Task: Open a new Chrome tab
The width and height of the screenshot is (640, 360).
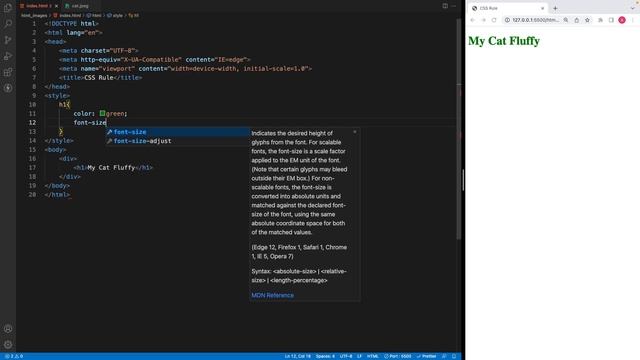Action: coord(555,8)
